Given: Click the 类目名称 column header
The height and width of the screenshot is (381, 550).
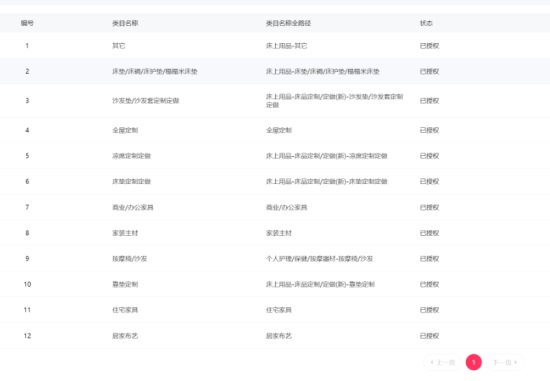Looking at the screenshot, I should (x=125, y=23).
